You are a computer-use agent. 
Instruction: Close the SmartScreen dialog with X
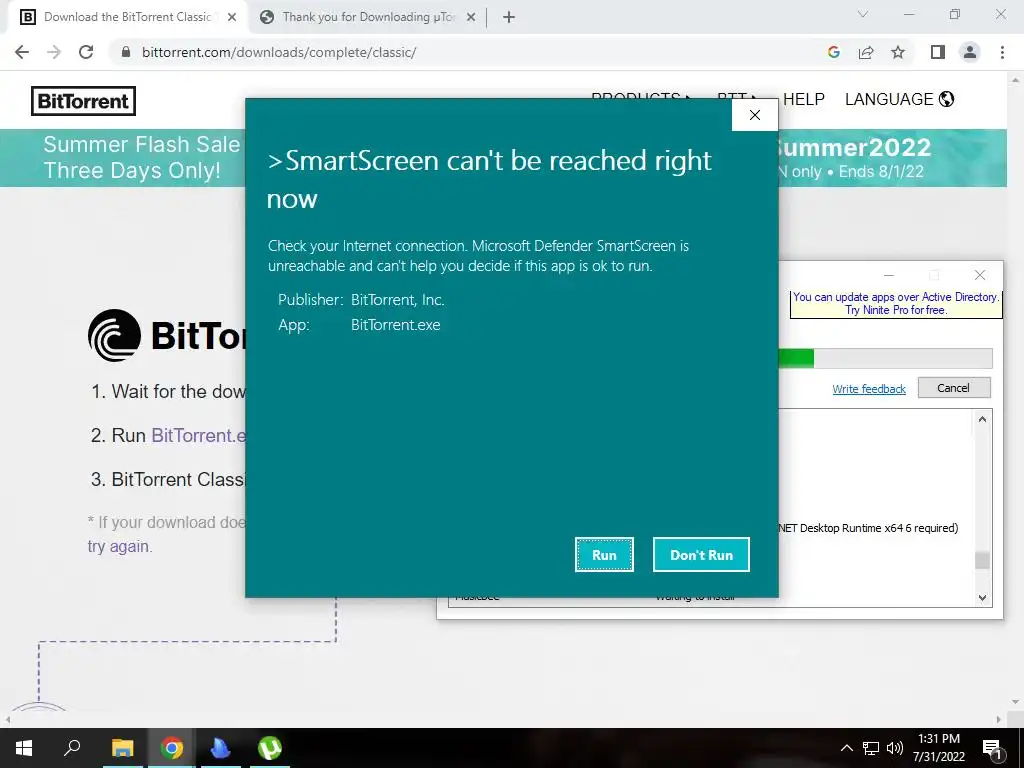755,115
